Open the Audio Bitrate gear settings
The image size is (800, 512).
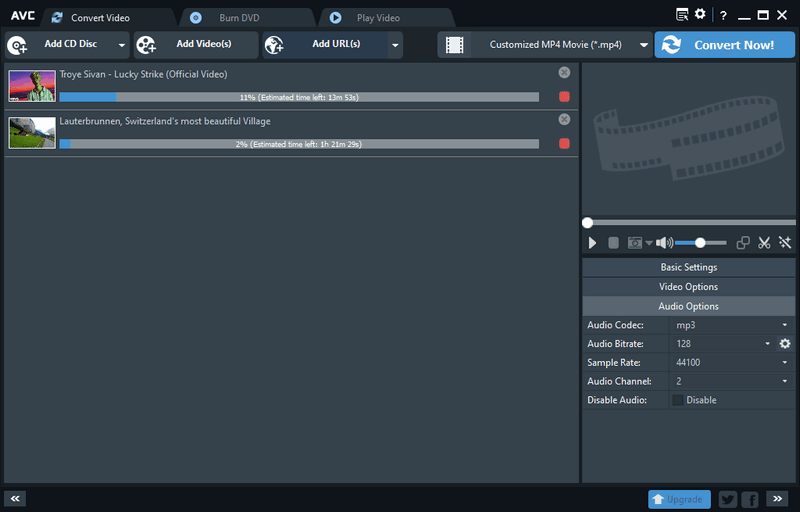(785, 344)
